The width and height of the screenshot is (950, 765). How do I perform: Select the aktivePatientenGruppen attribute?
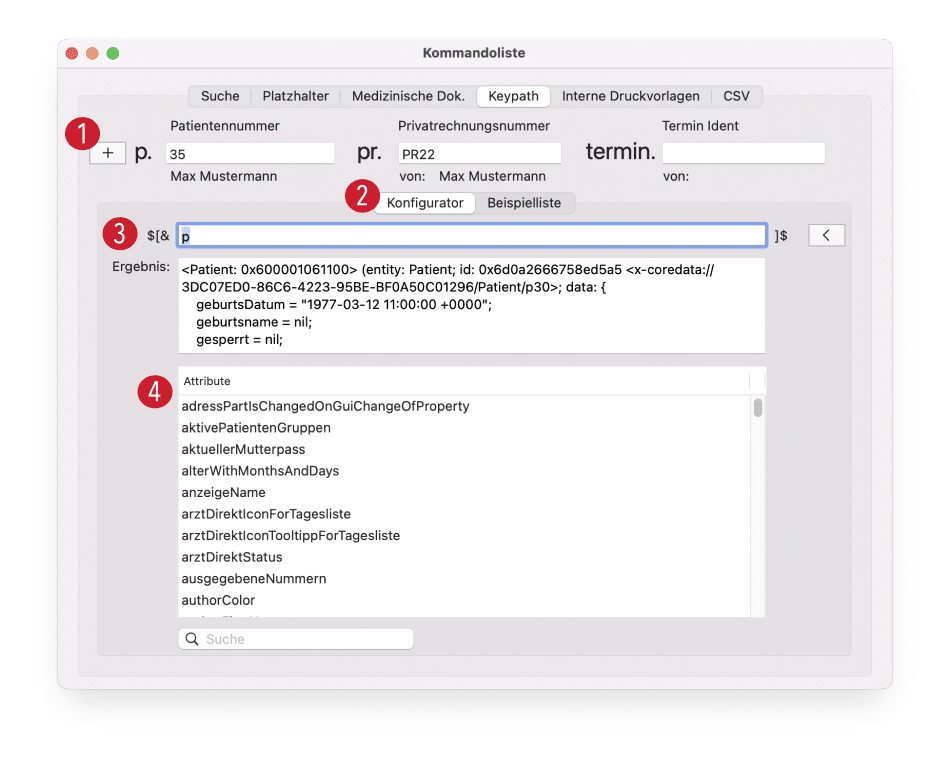point(464,428)
